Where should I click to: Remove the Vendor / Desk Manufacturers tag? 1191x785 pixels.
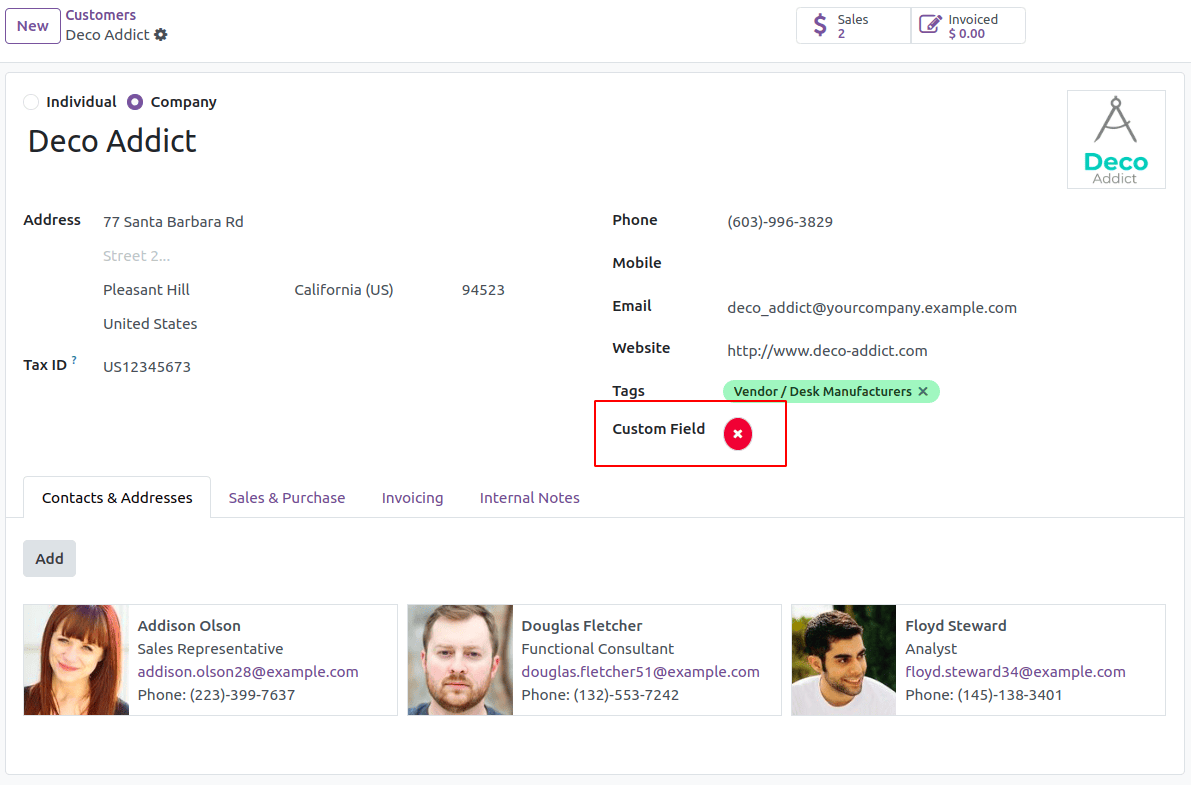[x=922, y=391]
